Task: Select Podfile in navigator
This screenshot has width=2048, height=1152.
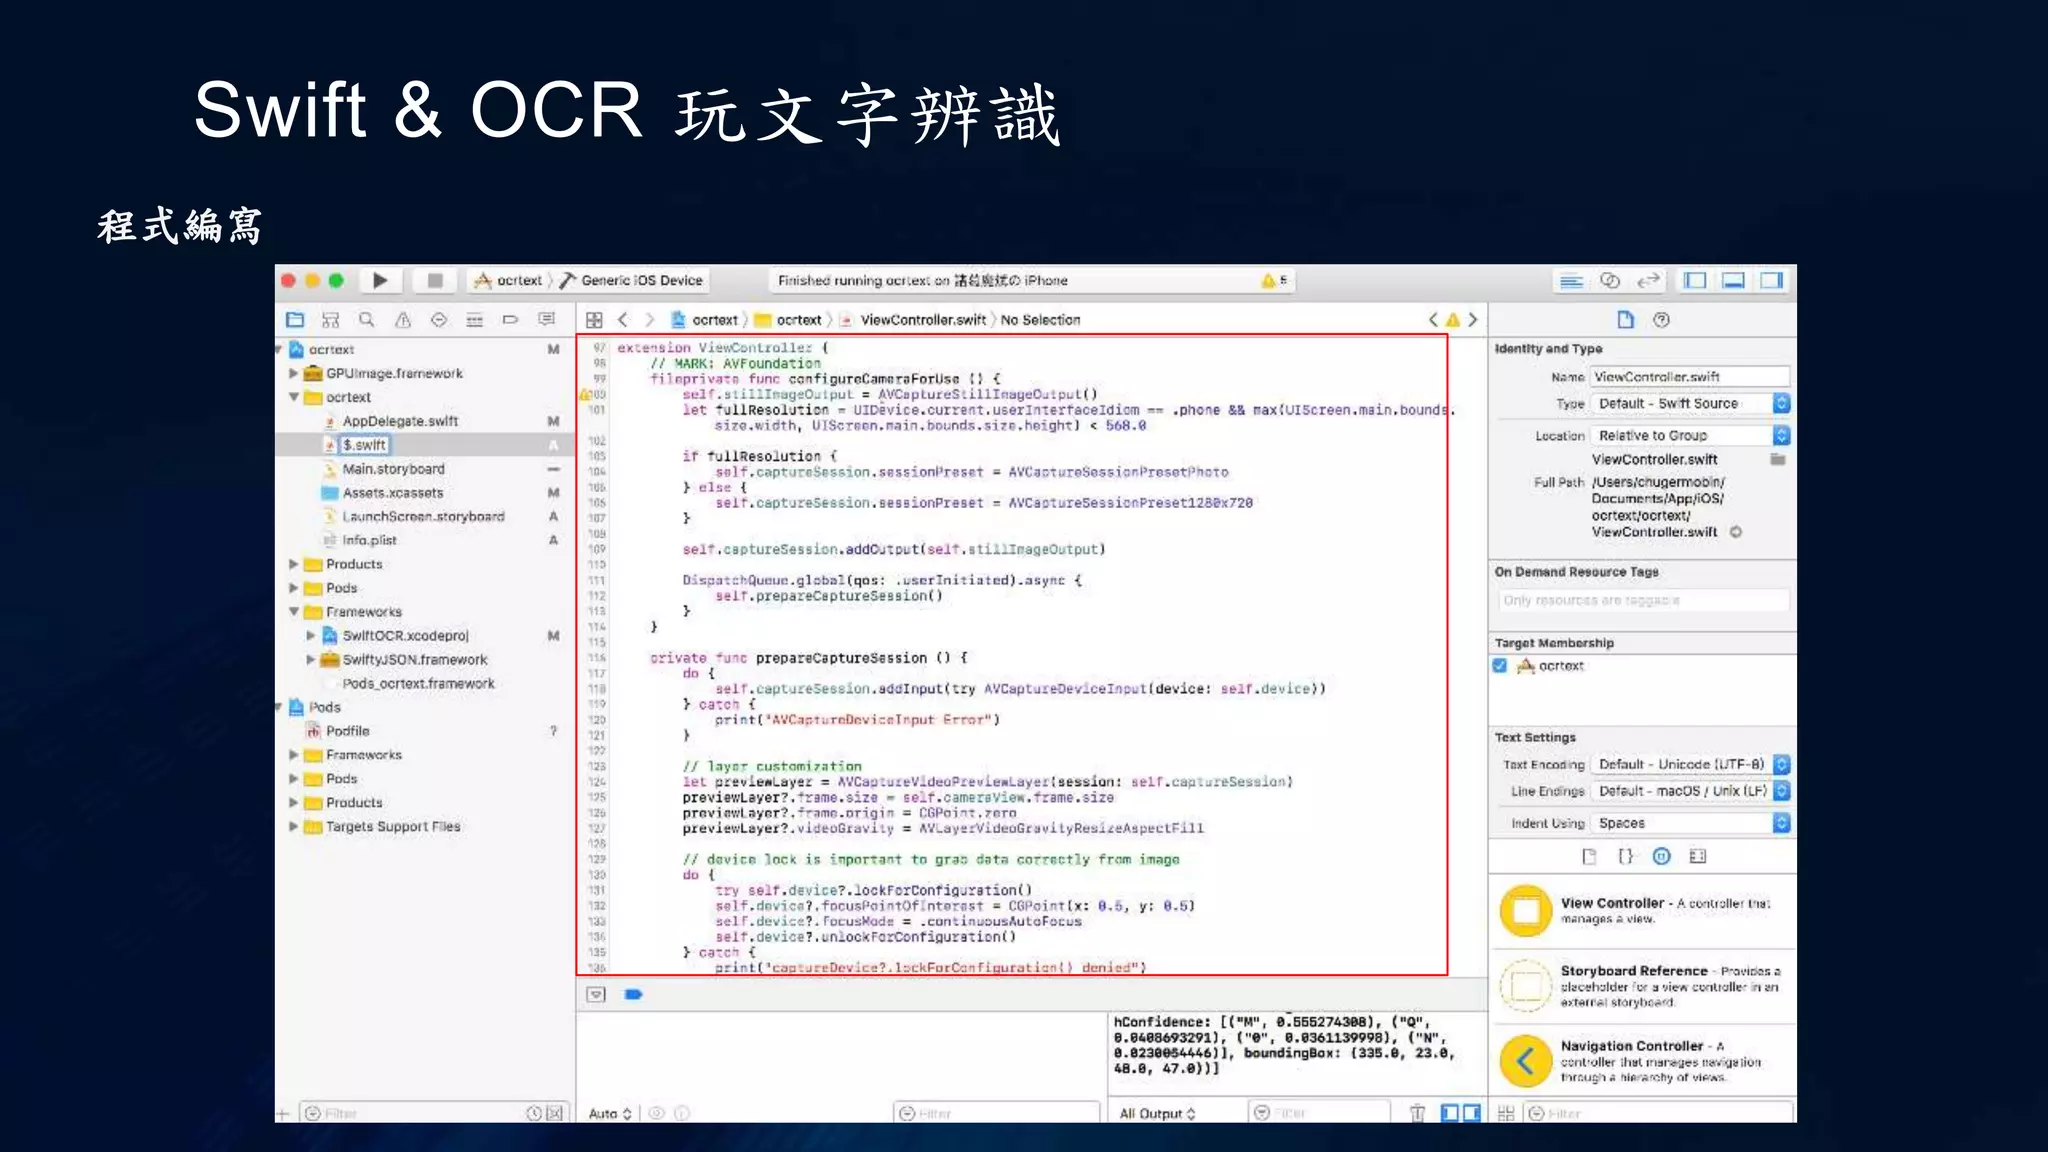Action: tap(347, 731)
